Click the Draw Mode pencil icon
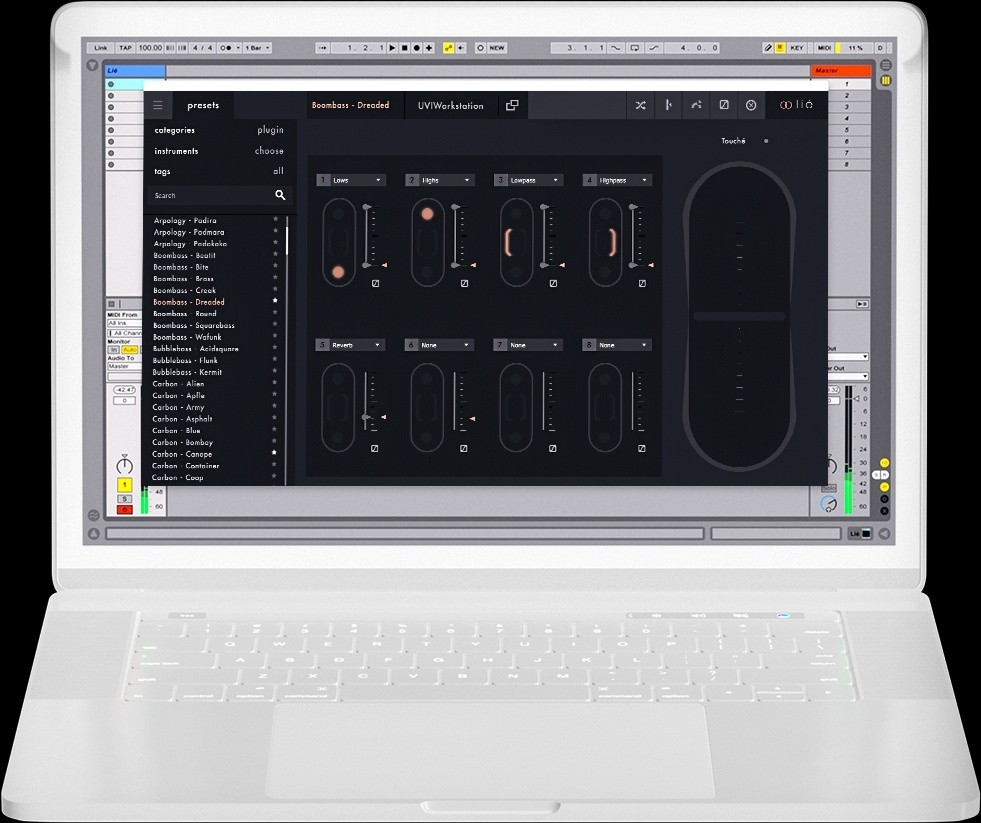The image size is (981, 823). pos(768,48)
